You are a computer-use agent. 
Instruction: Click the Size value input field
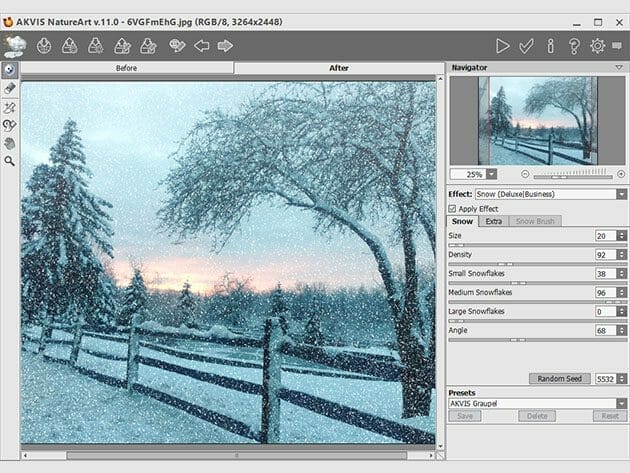(x=603, y=236)
